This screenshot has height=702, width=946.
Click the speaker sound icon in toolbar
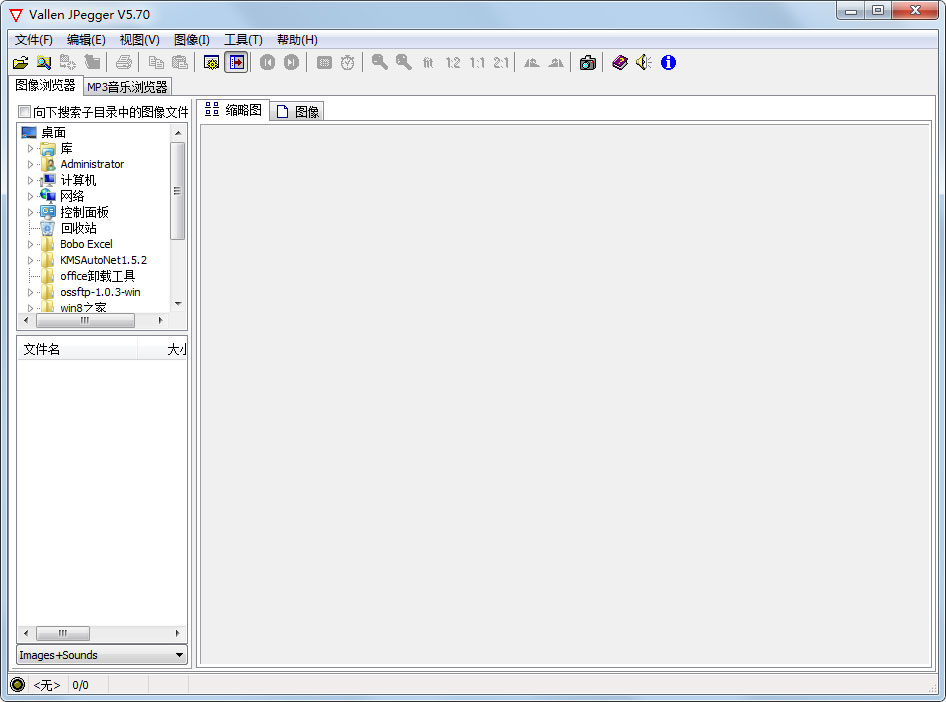[x=644, y=63]
